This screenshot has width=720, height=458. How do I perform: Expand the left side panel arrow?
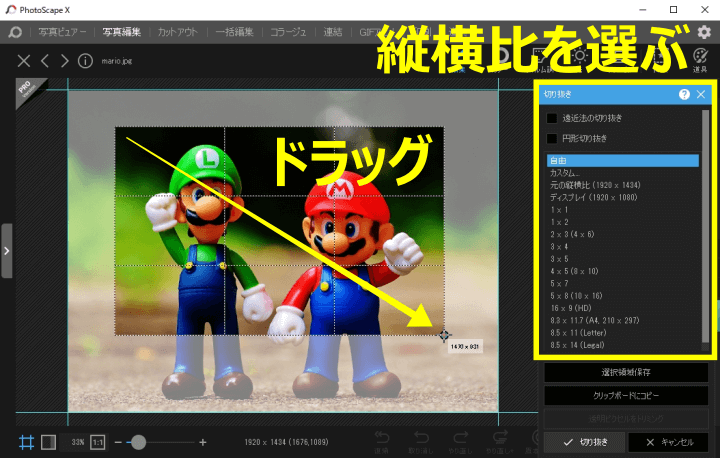point(6,251)
